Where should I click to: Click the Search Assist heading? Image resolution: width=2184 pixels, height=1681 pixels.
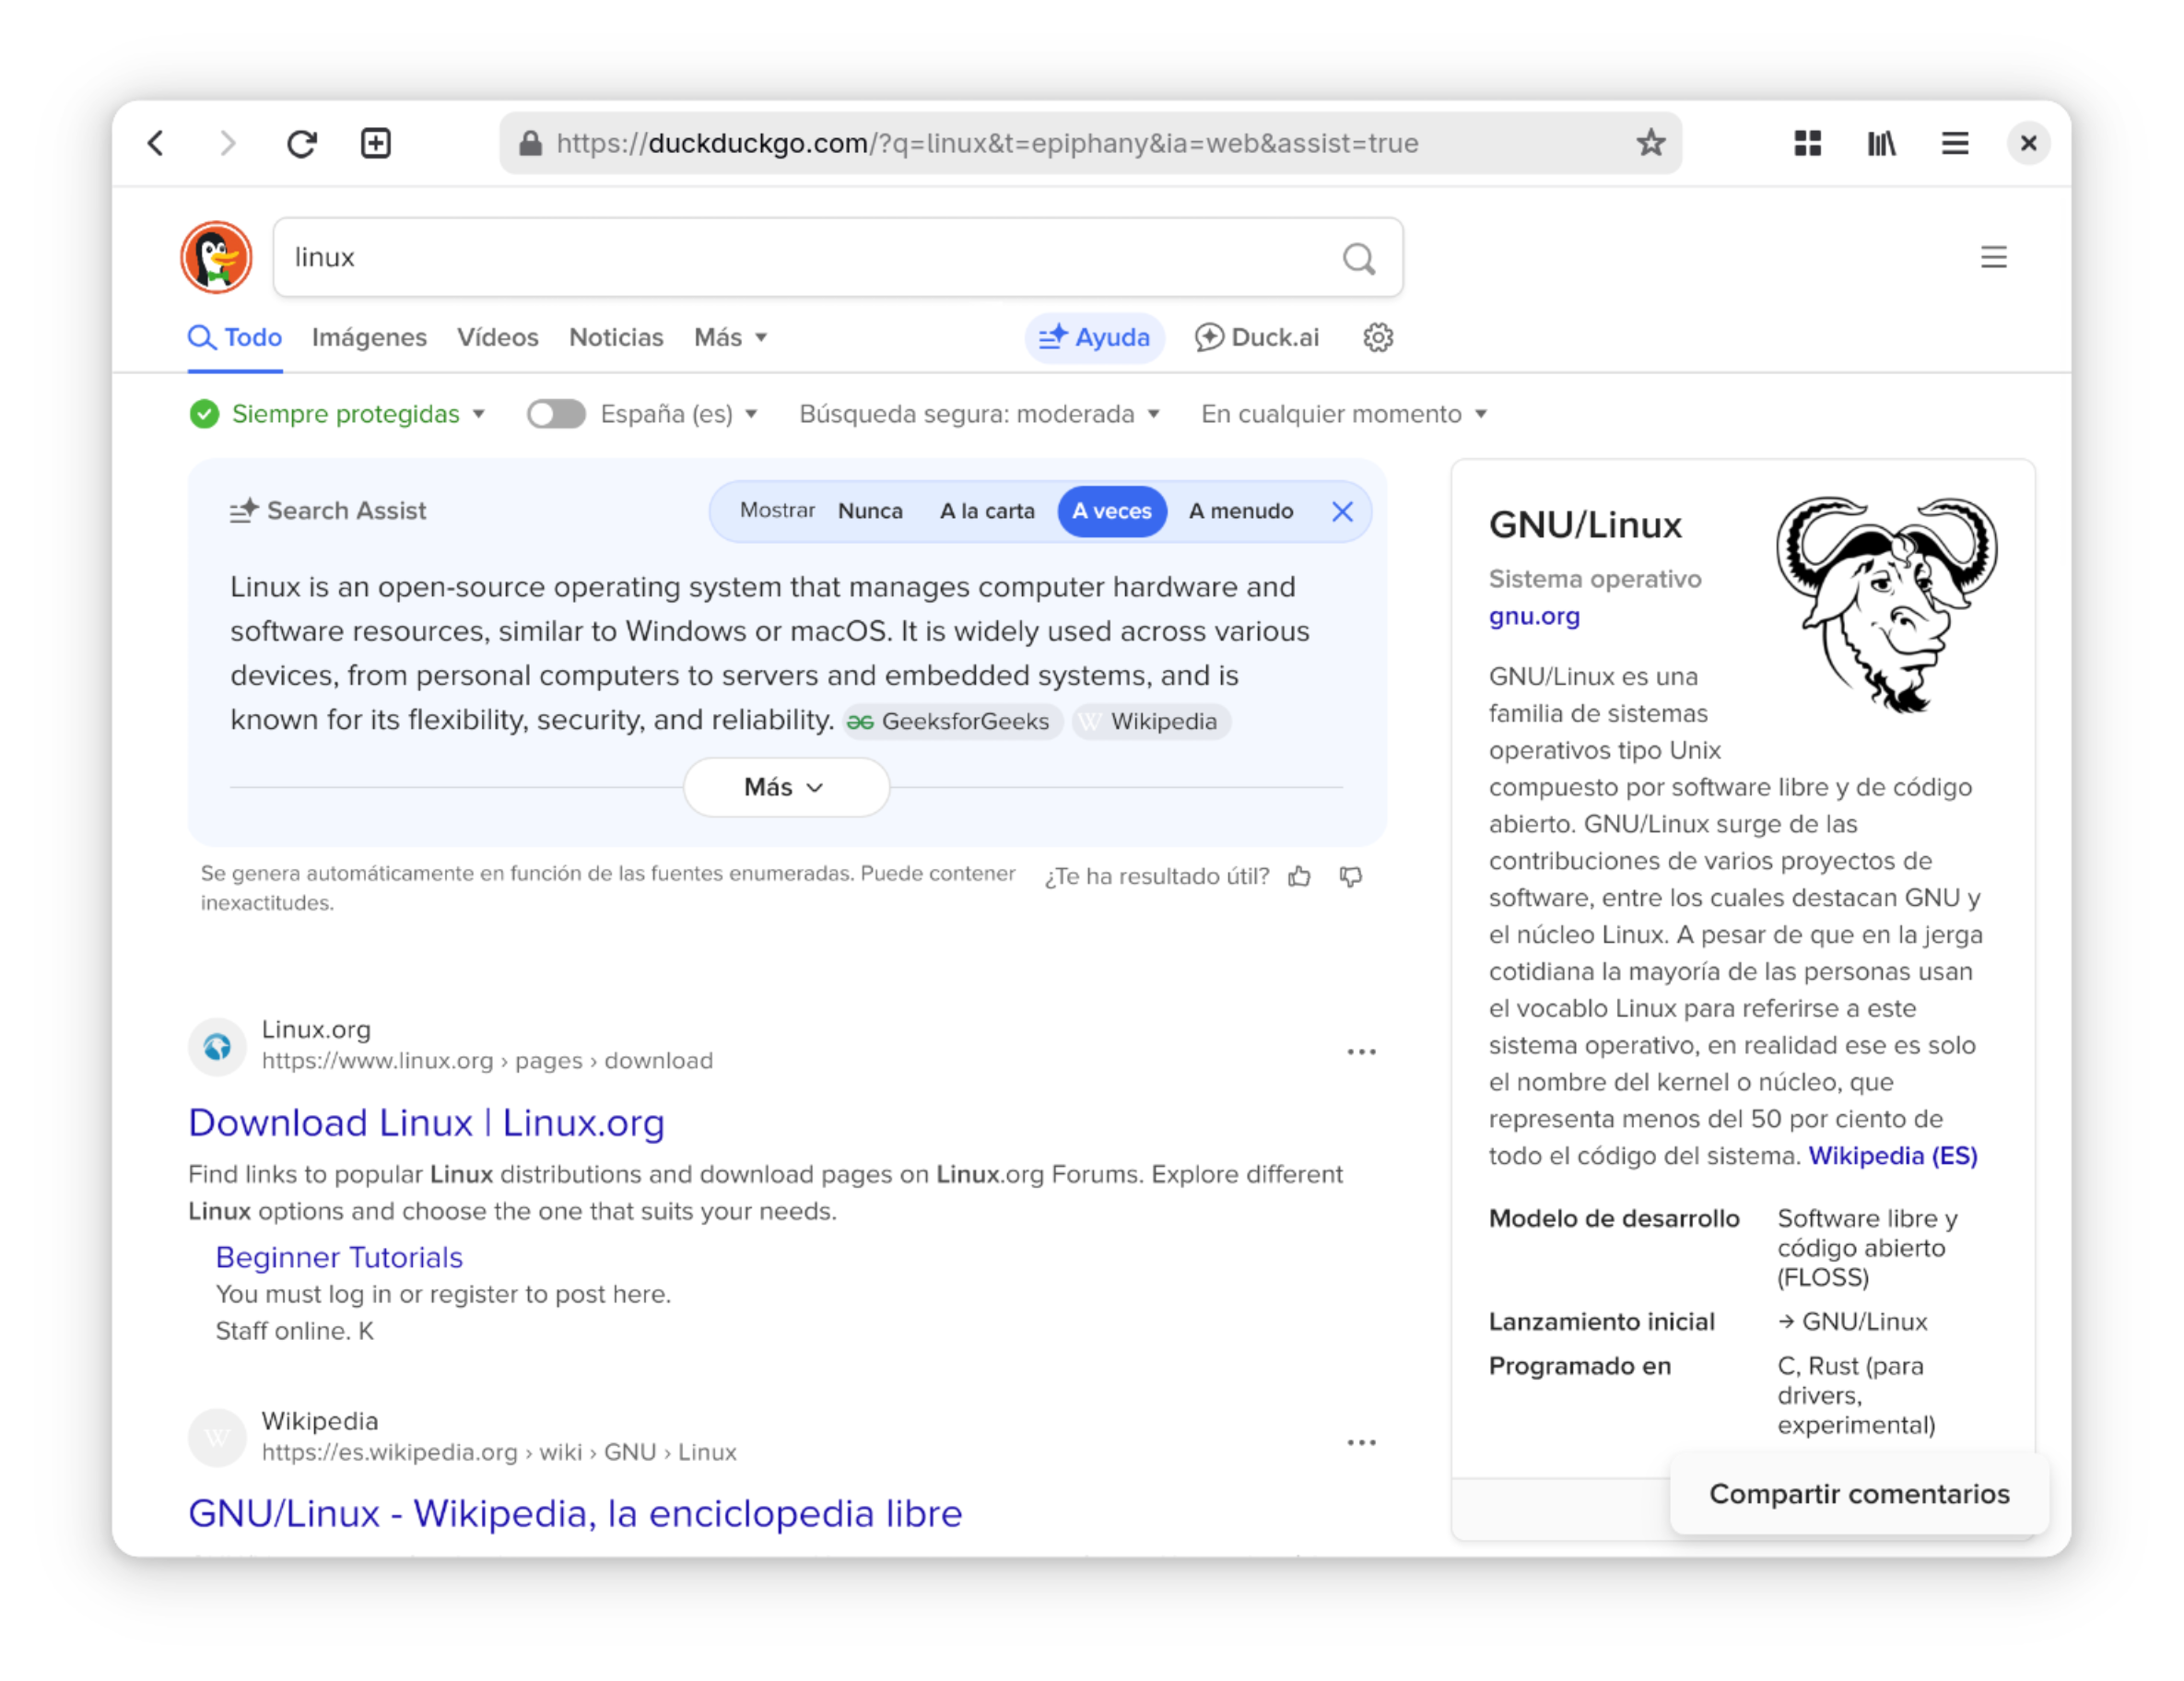point(328,511)
